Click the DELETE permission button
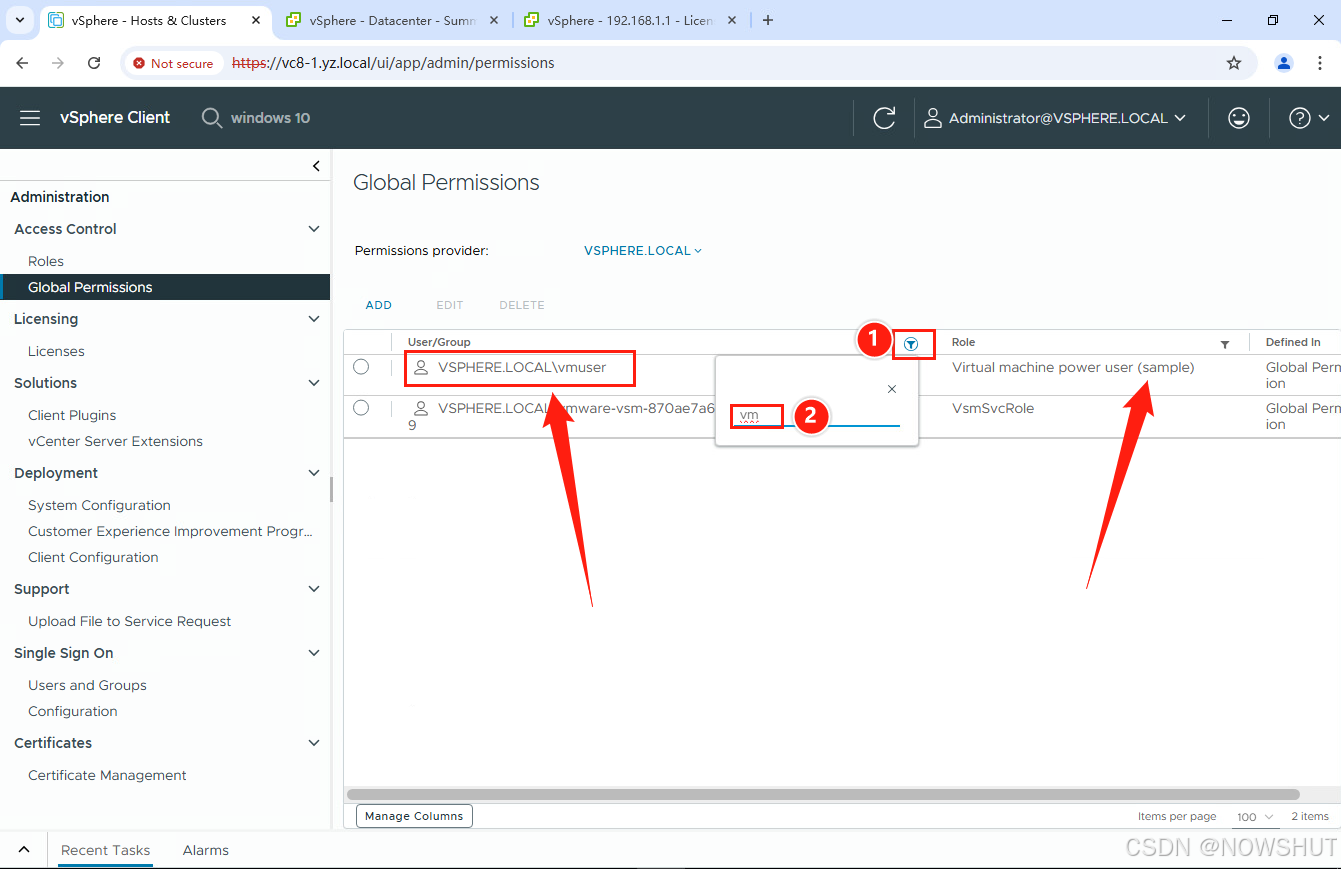 (x=522, y=305)
